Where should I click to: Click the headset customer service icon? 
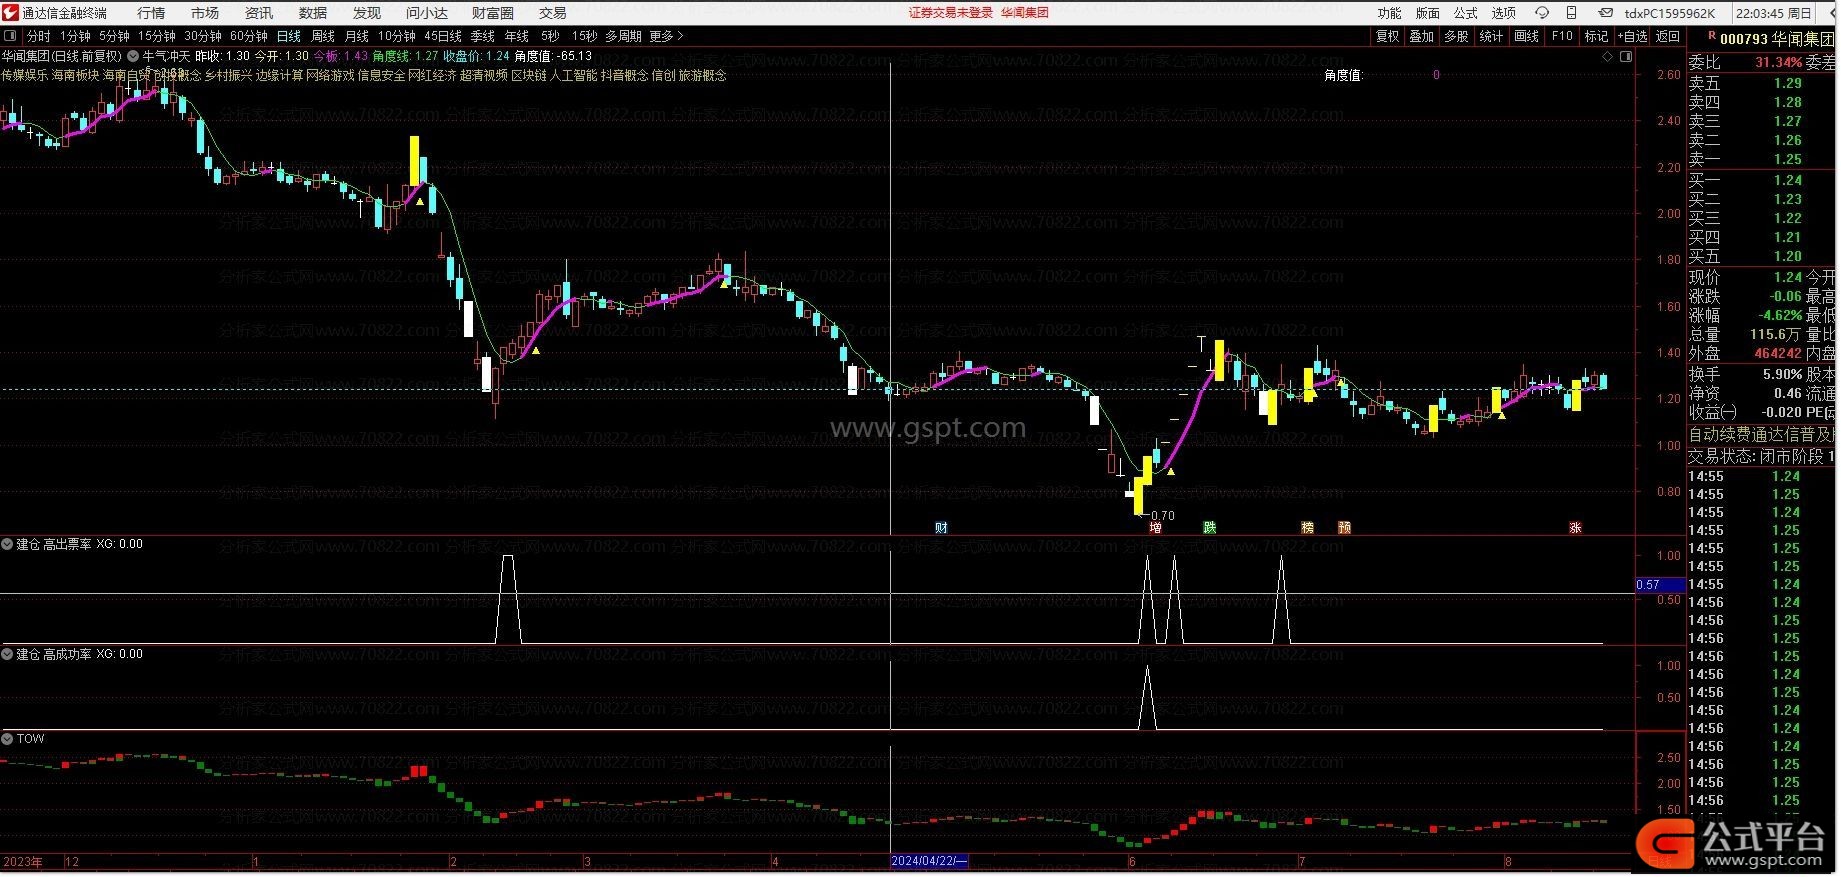coord(1542,13)
